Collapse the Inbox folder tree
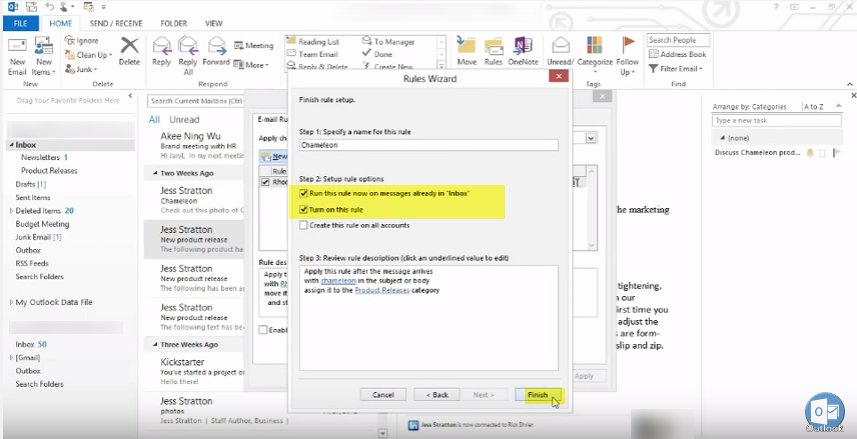 click(x=11, y=145)
